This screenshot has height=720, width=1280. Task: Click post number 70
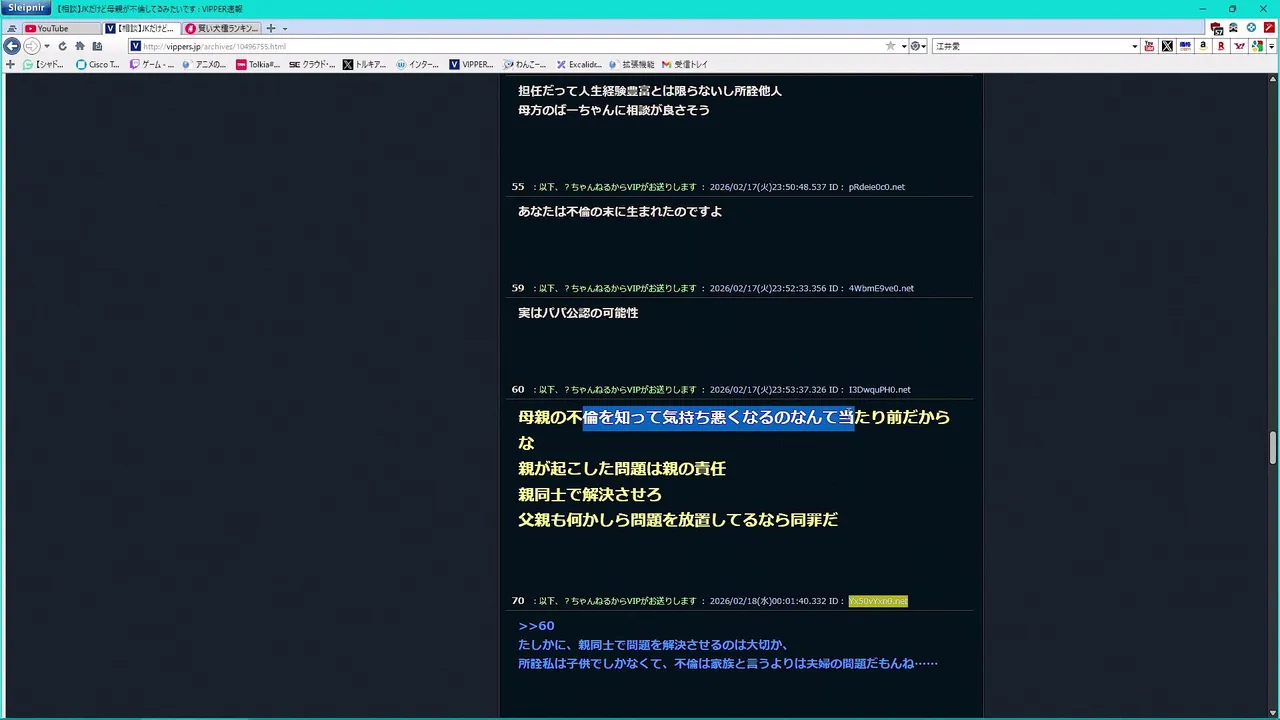(518, 601)
